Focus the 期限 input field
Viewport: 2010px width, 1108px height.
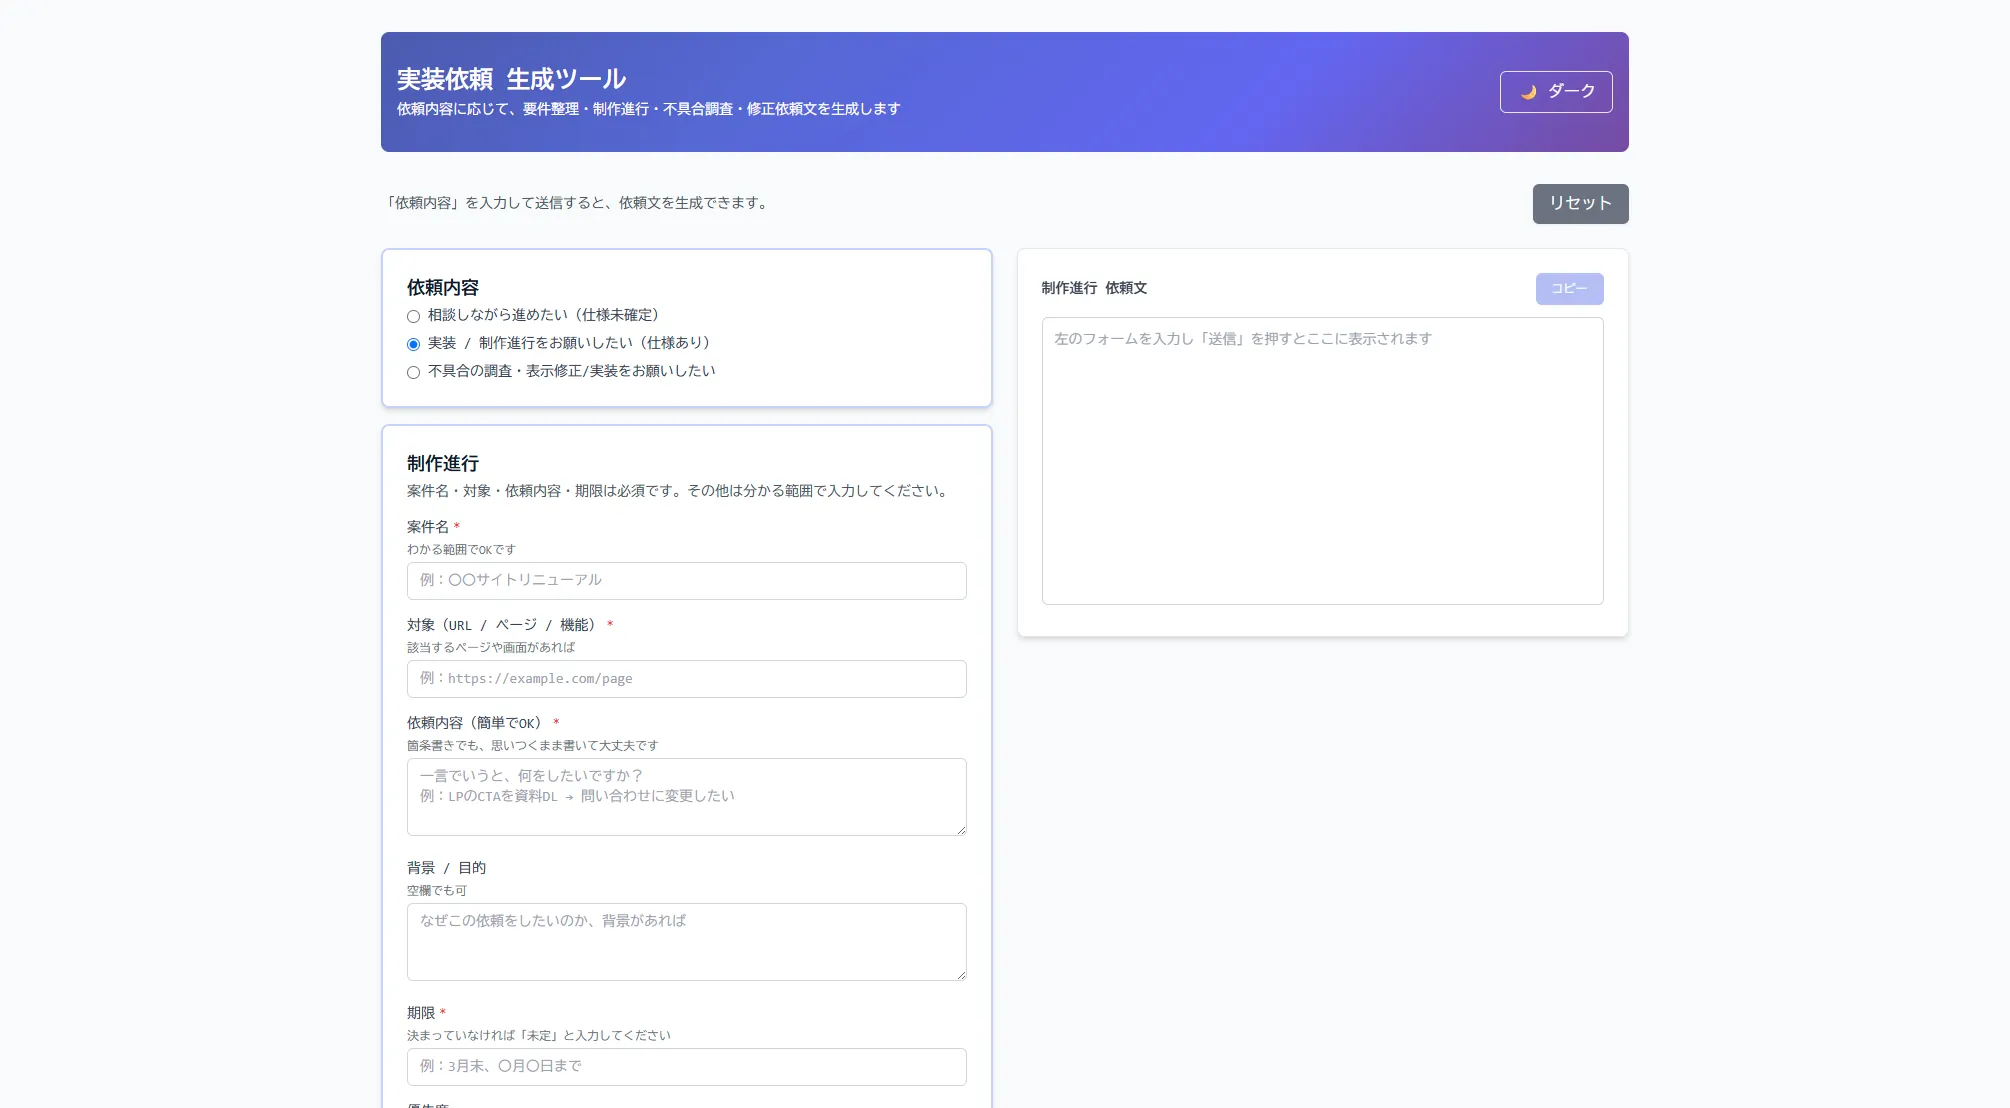686,1067
